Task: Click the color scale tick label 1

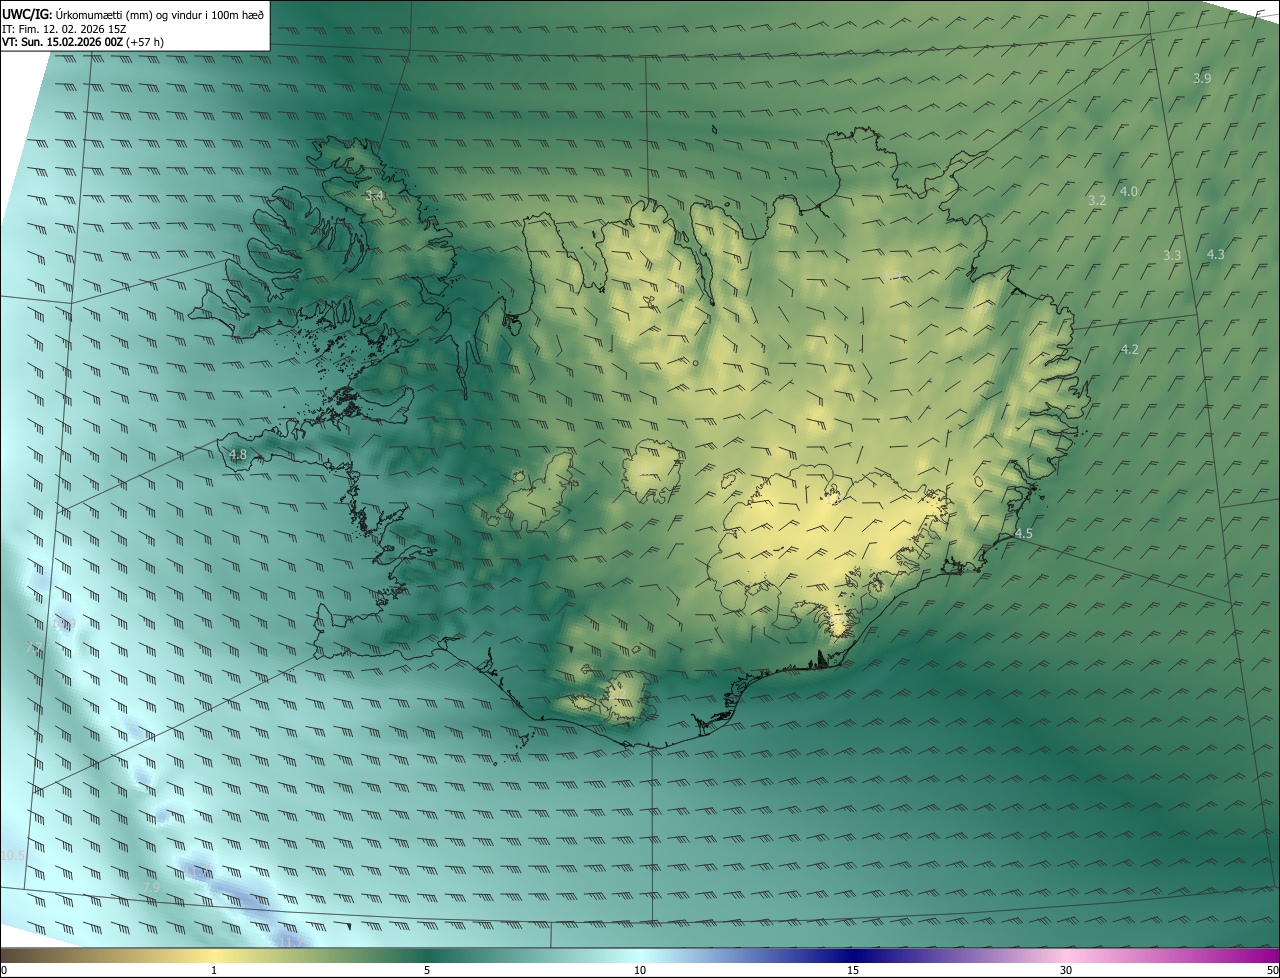Action: click(214, 970)
